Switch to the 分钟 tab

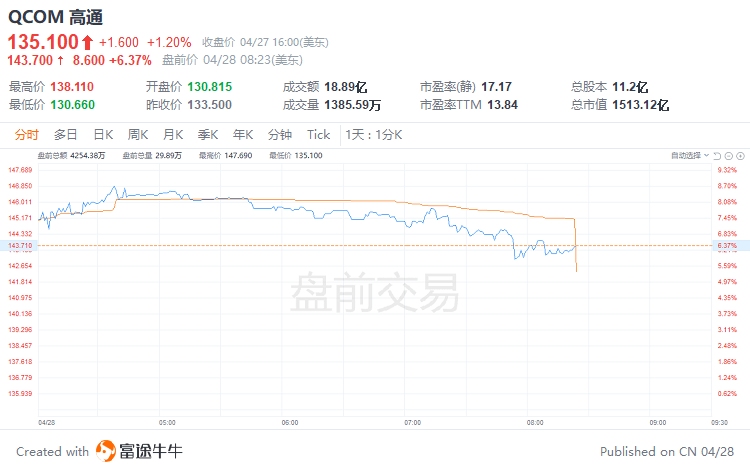click(280, 135)
